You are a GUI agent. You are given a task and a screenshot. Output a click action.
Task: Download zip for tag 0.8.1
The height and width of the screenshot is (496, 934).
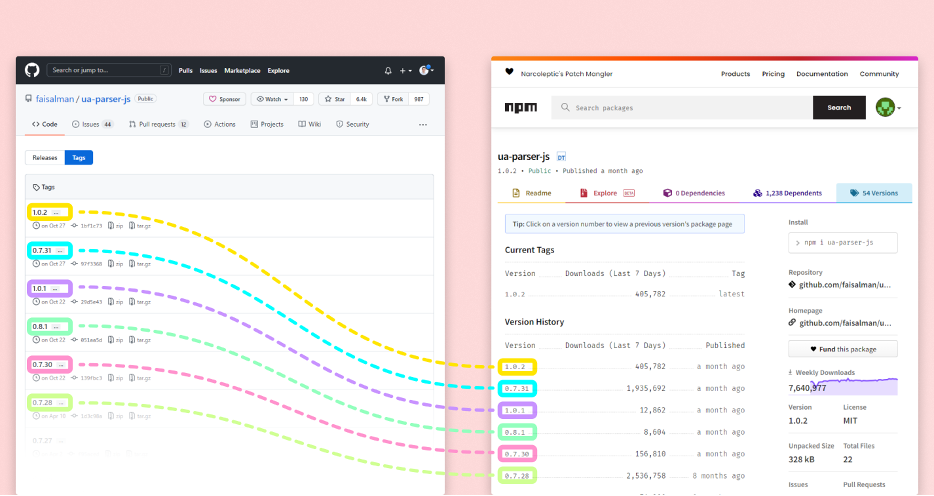tap(116, 340)
